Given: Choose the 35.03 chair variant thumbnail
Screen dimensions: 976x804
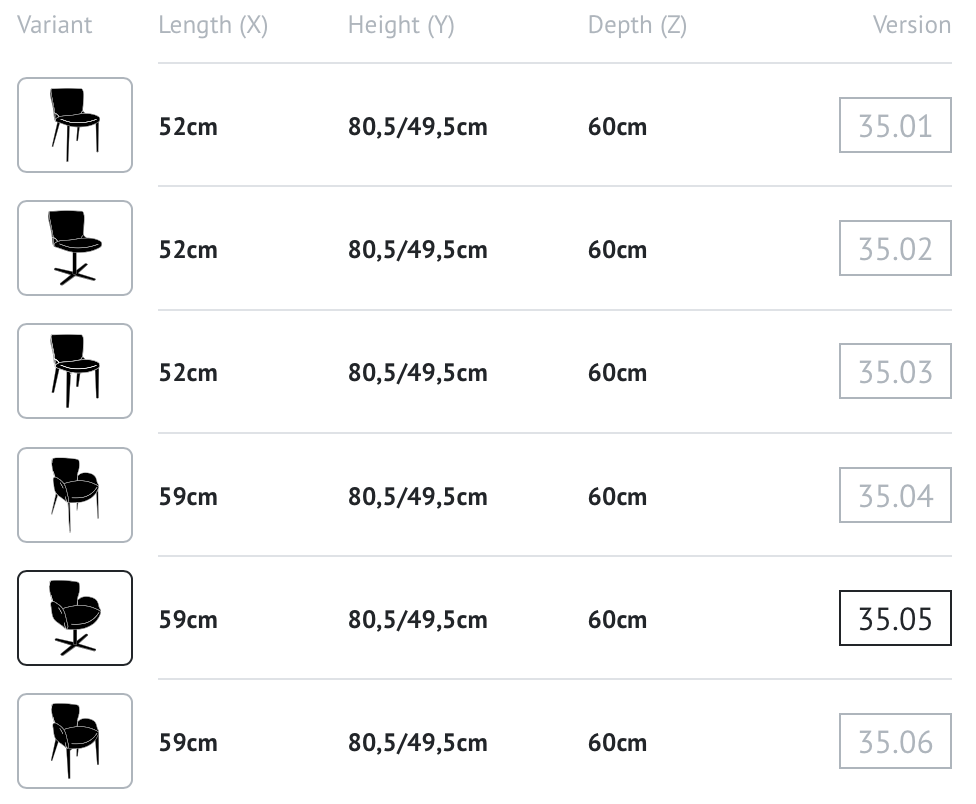Looking at the screenshot, I should [75, 371].
